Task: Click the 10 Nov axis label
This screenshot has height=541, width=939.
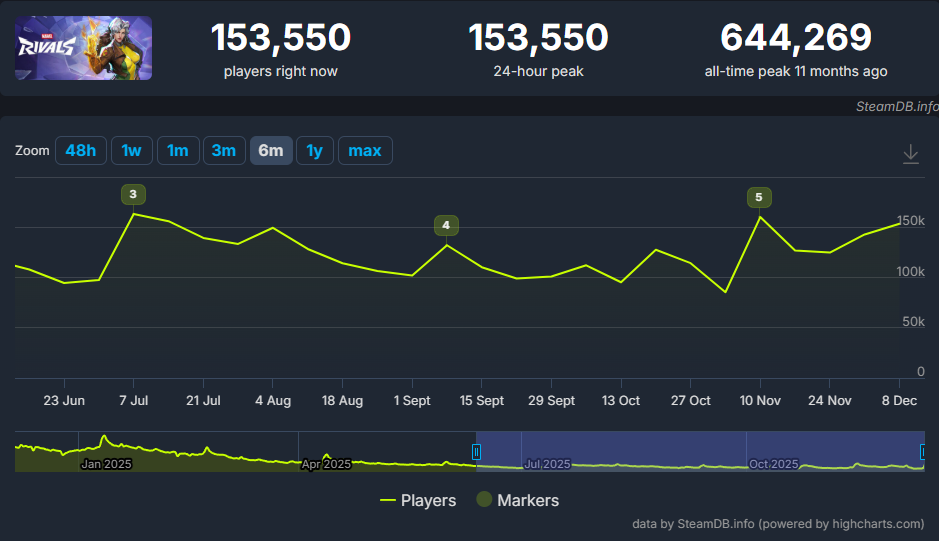Action: pyautogui.click(x=760, y=400)
